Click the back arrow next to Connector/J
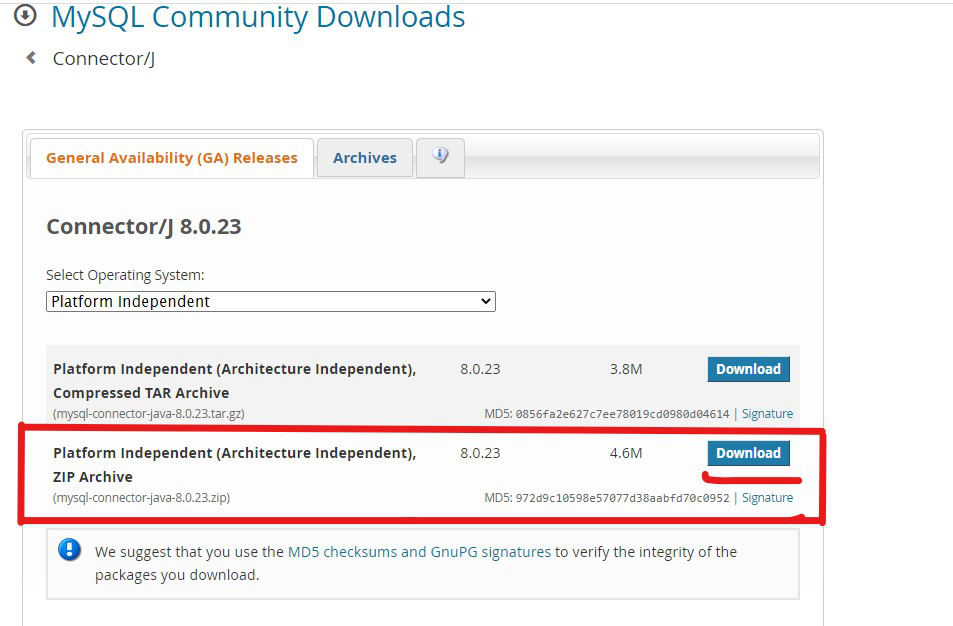Viewport: 953px width, 626px height. click(x=32, y=58)
